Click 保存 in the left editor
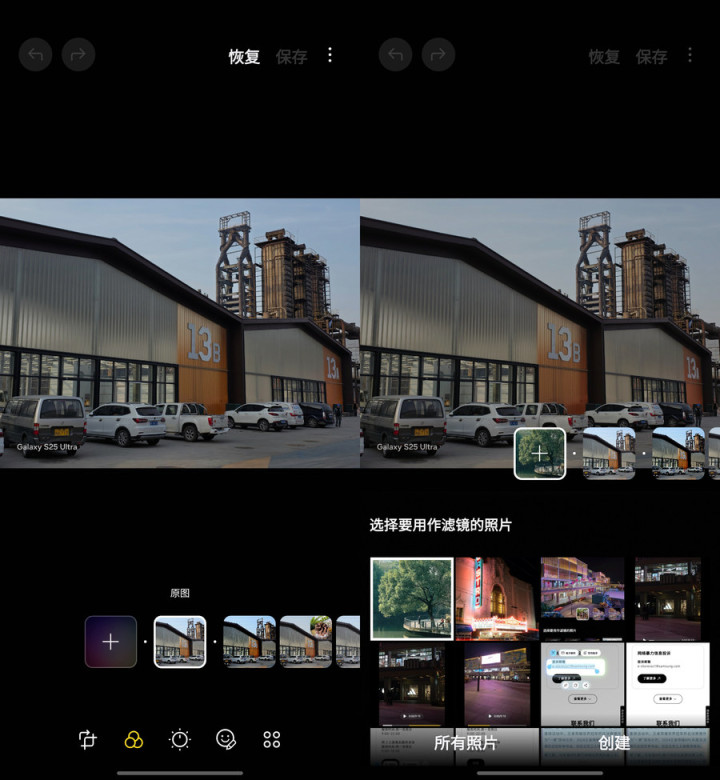This screenshot has width=720, height=780. [292, 57]
